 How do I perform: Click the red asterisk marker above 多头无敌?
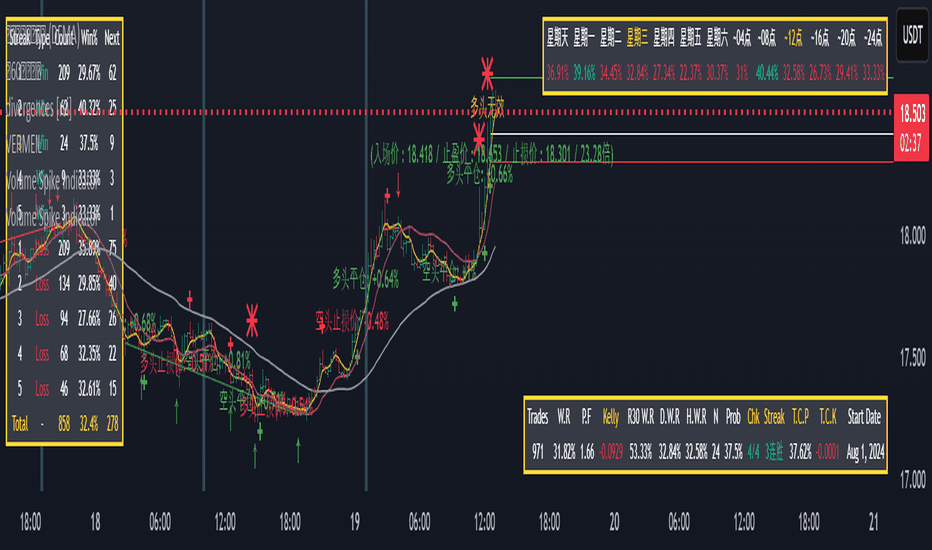pyautogui.click(x=487, y=74)
